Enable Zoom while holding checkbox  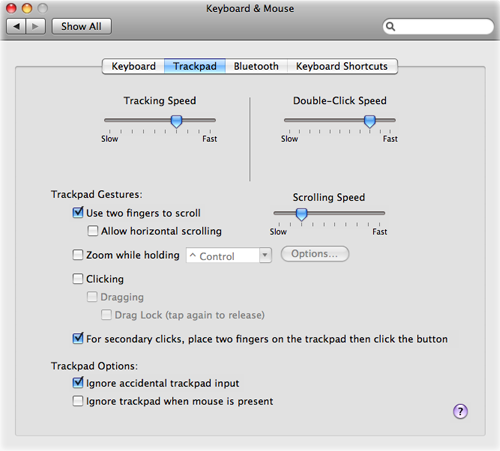click(78, 255)
